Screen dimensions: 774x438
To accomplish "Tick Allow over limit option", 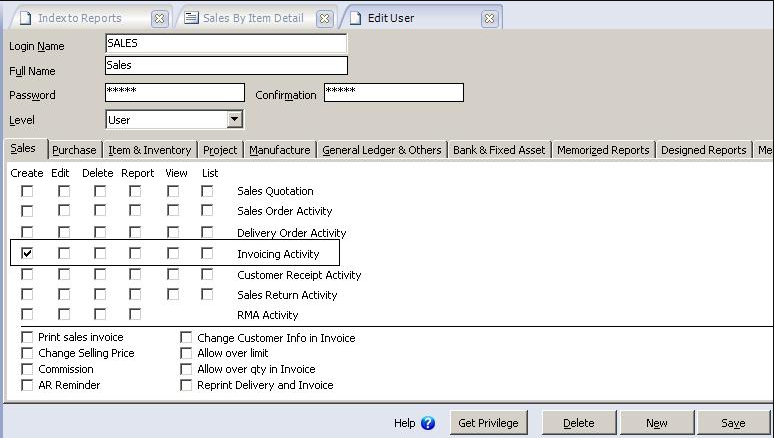I will pos(186,354).
